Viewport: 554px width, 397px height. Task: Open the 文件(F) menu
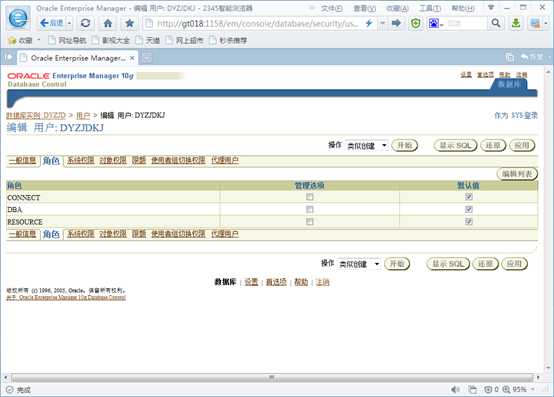tap(331, 8)
